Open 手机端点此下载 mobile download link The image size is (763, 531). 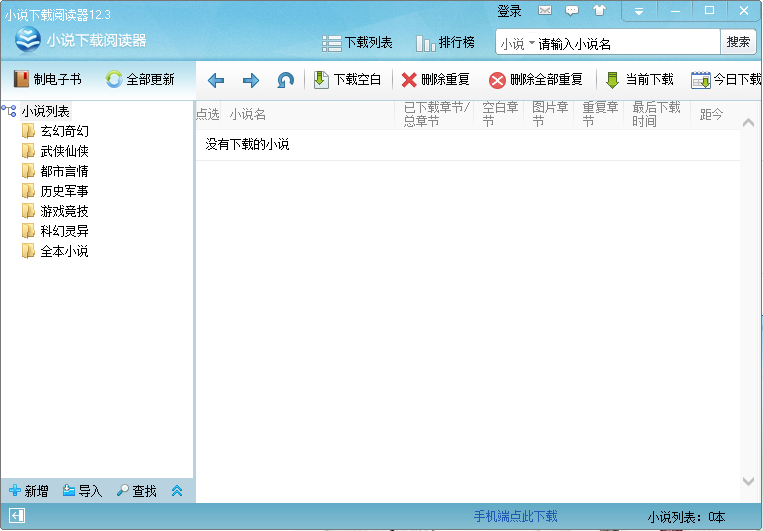[516, 516]
